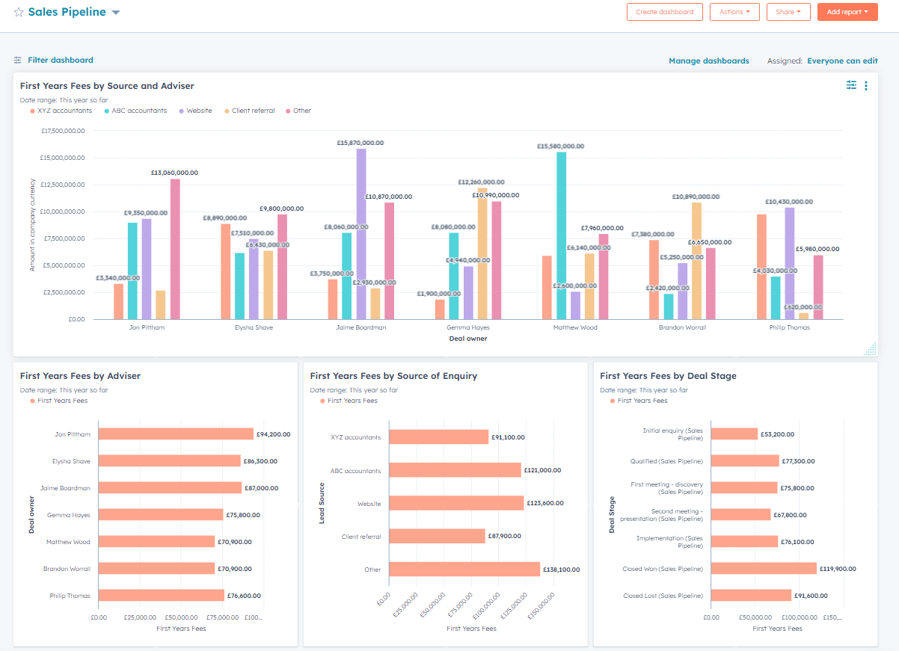Viewport: 899px width, 651px height.
Task: Open the First Years Fees by Deal Stage title
Action: click(669, 376)
